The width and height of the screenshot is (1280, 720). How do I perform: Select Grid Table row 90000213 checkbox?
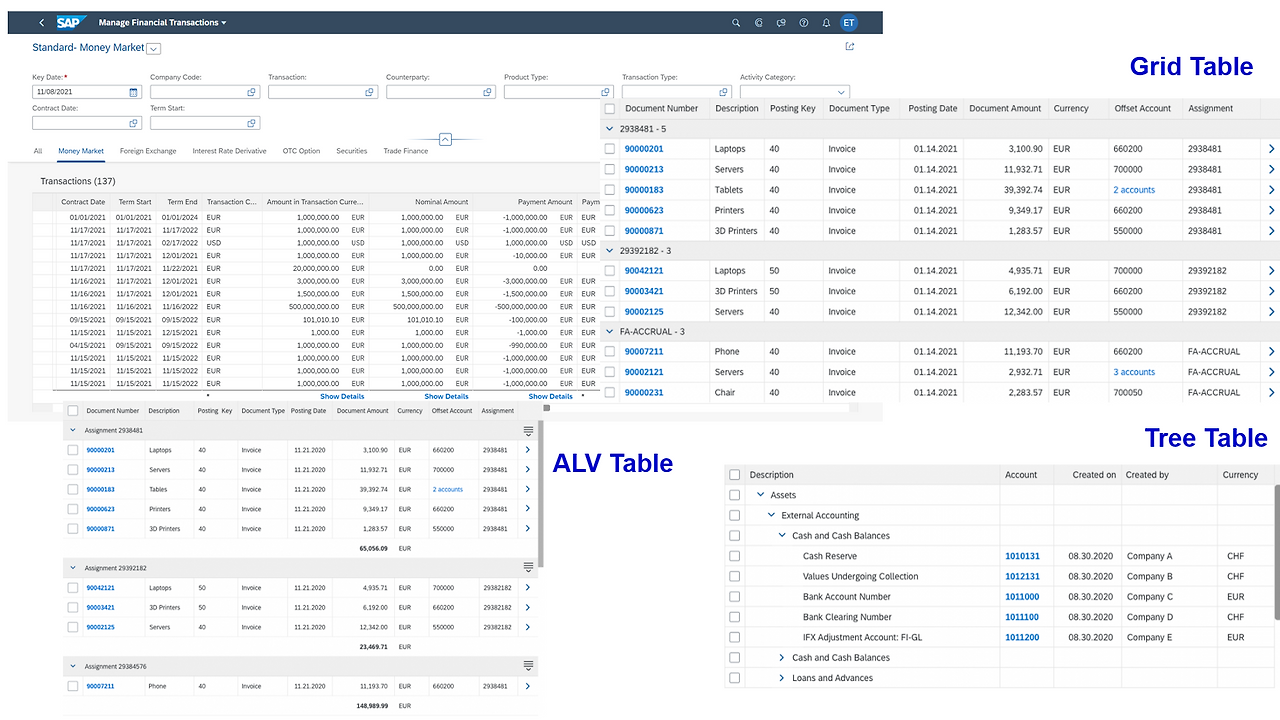[610, 169]
